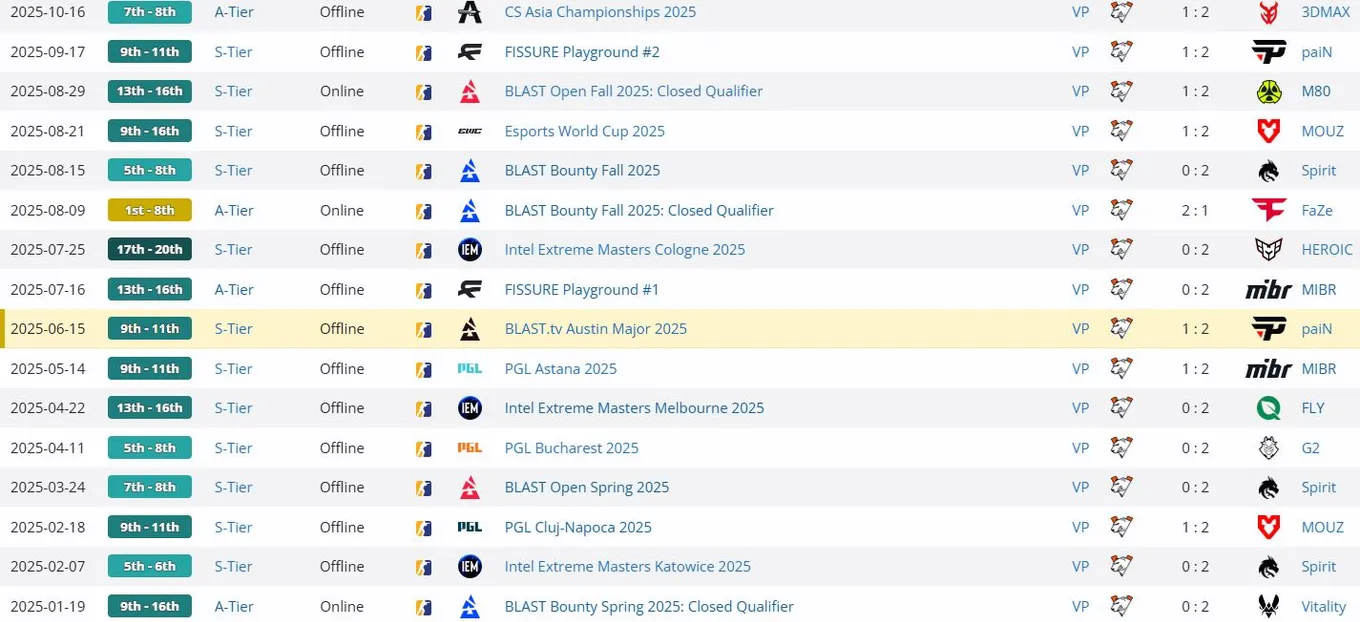Open BLAST Bounty Spring 2025: Closed Qualifier
The image size is (1360, 622).
pos(649,606)
